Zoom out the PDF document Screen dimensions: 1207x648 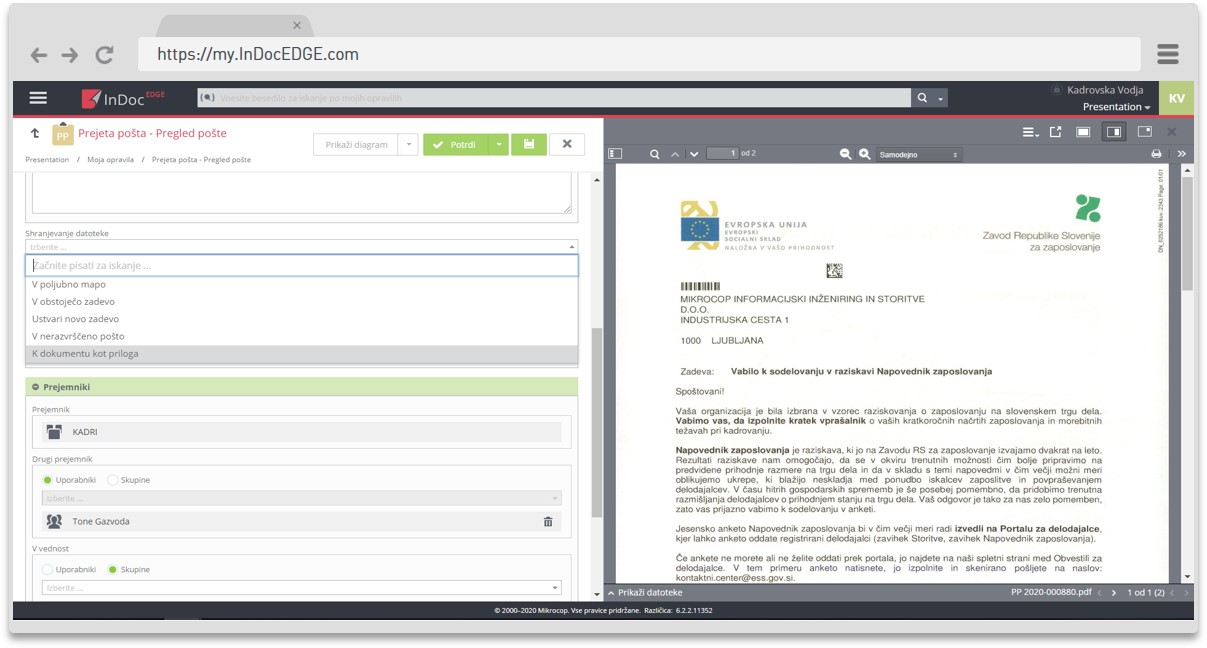click(x=845, y=154)
